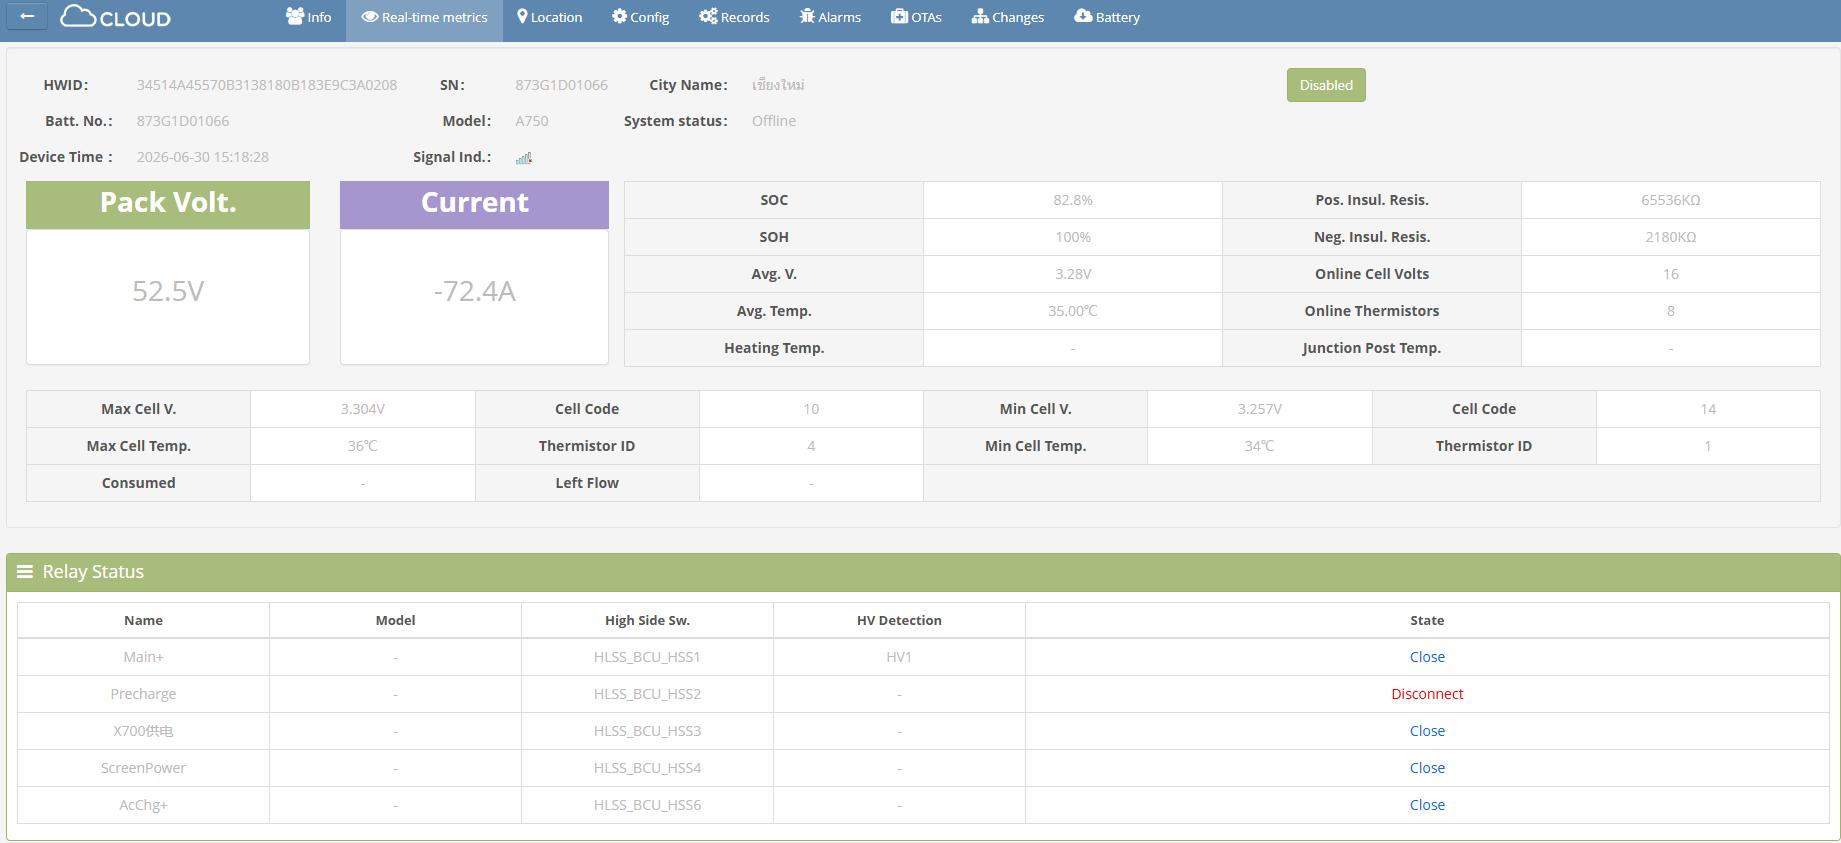The height and width of the screenshot is (843, 1841).
Task: Click the Main+ relay Close state
Action: coord(1427,657)
